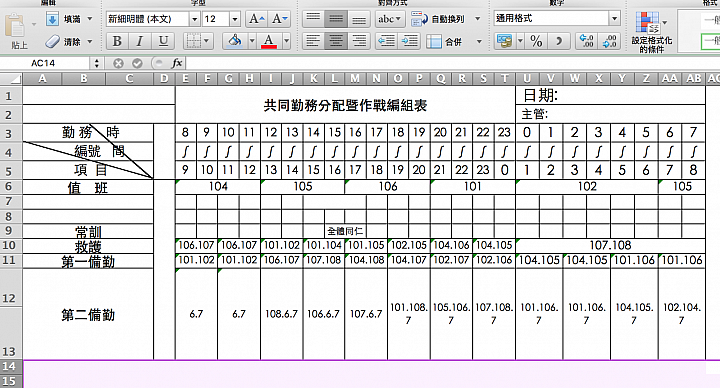Apply fill color with the paint bucket
Screen dimensions: 720x388
click(235, 41)
